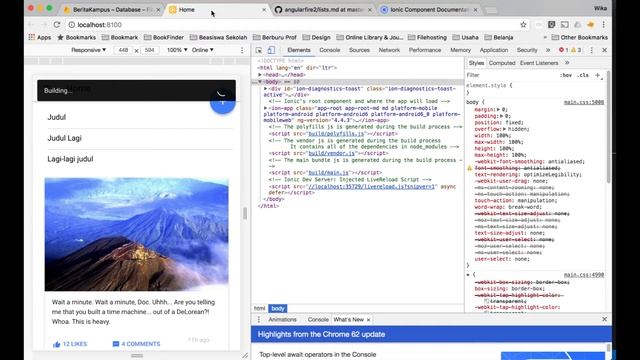
Task: Click the cast screen extension icon
Action: [x=564, y=25]
